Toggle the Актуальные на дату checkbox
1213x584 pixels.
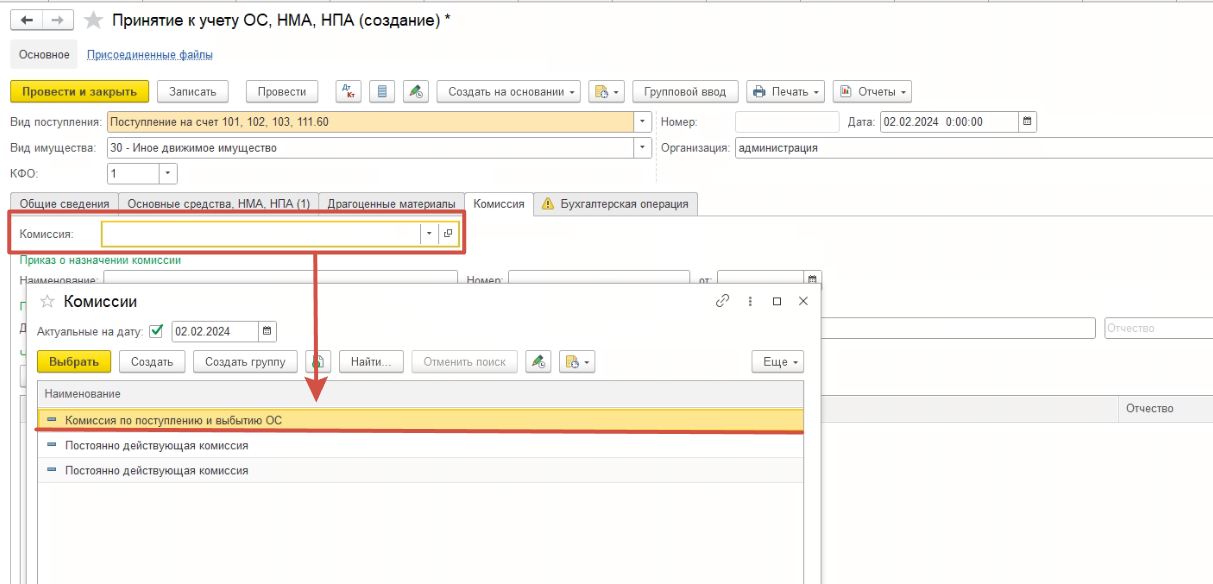156,331
